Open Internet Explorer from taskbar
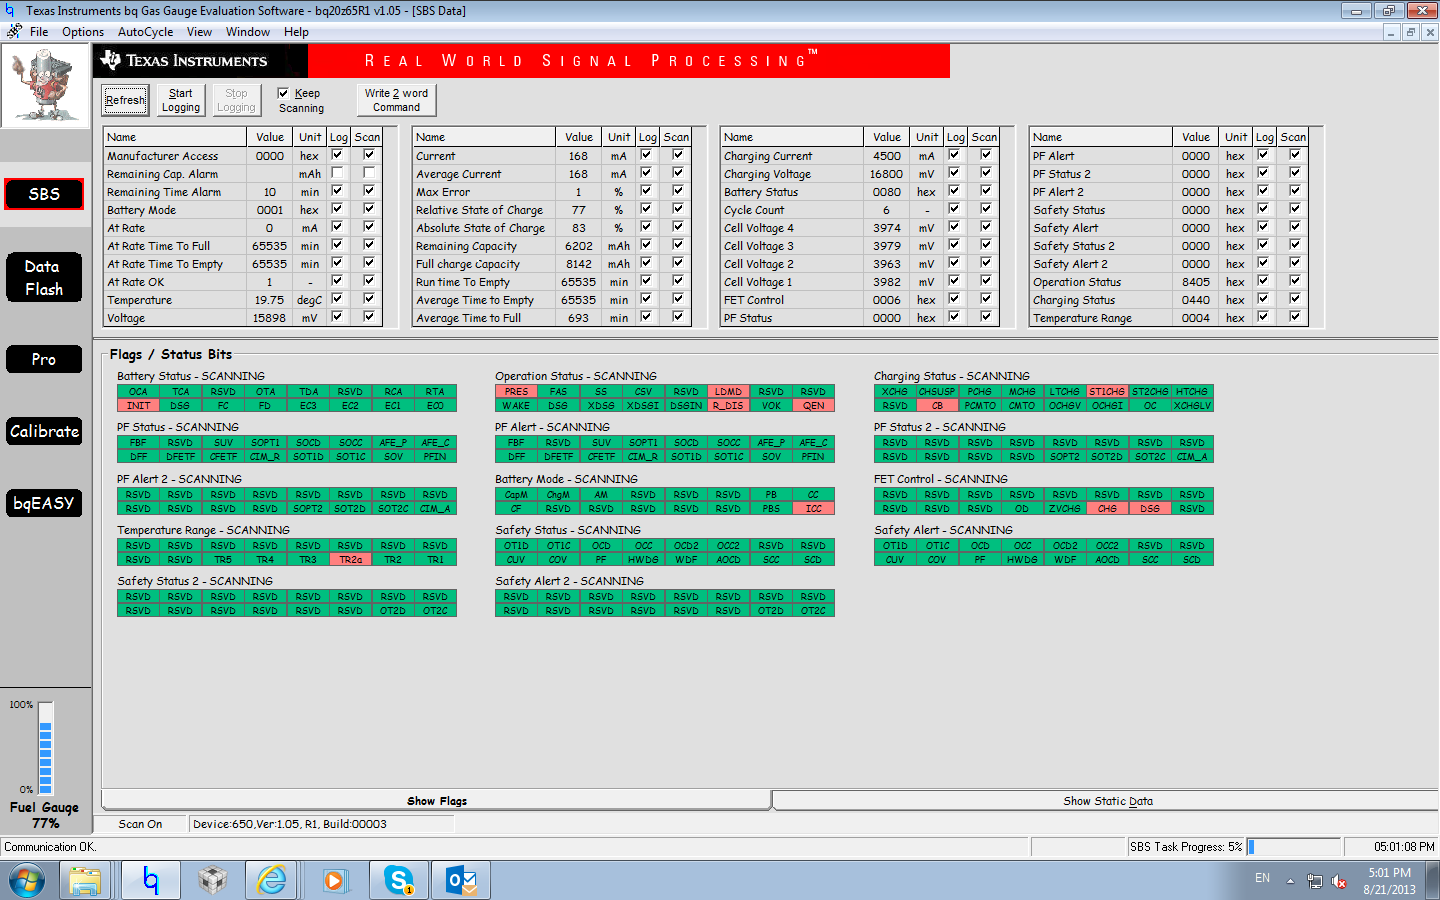Image resolution: width=1440 pixels, height=900 pixels. pyautogui.click(x=272, y=881)
